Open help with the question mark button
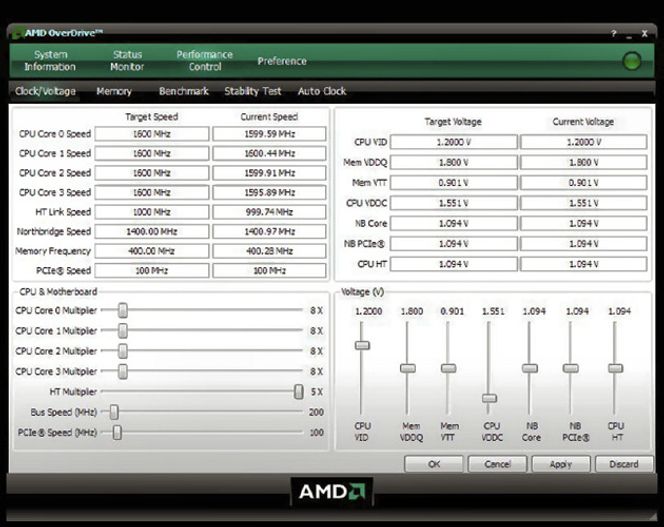 click(x=614, y=33)
